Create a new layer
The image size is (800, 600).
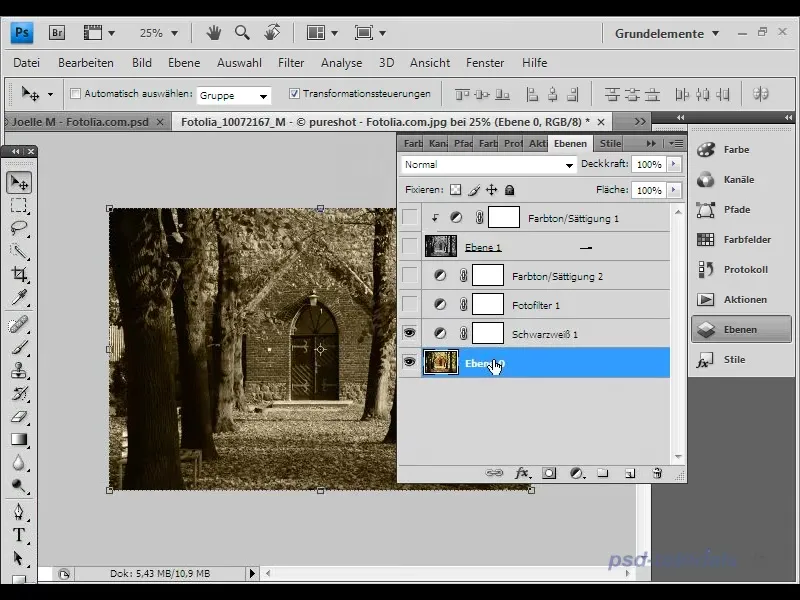[x=630, y=473]
